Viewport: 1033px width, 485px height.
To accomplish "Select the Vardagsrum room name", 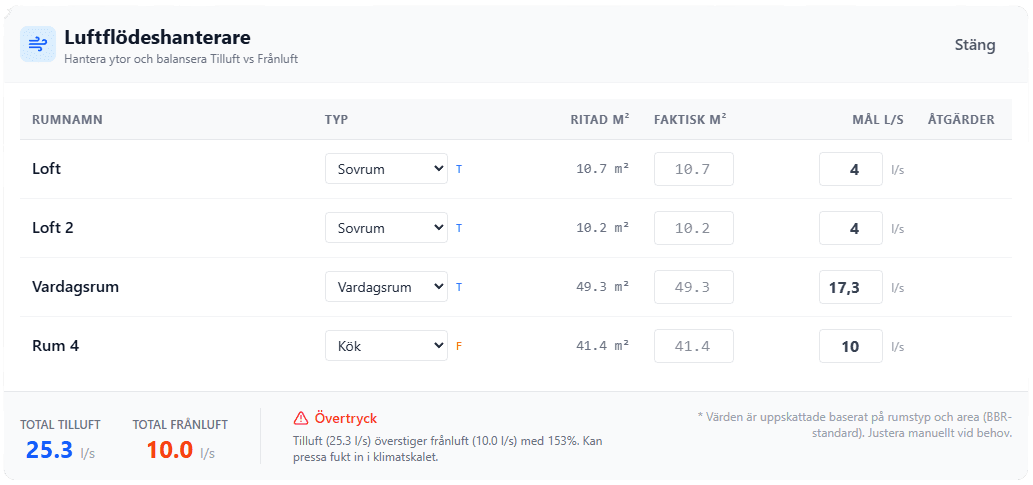I will tap(76, 287).
